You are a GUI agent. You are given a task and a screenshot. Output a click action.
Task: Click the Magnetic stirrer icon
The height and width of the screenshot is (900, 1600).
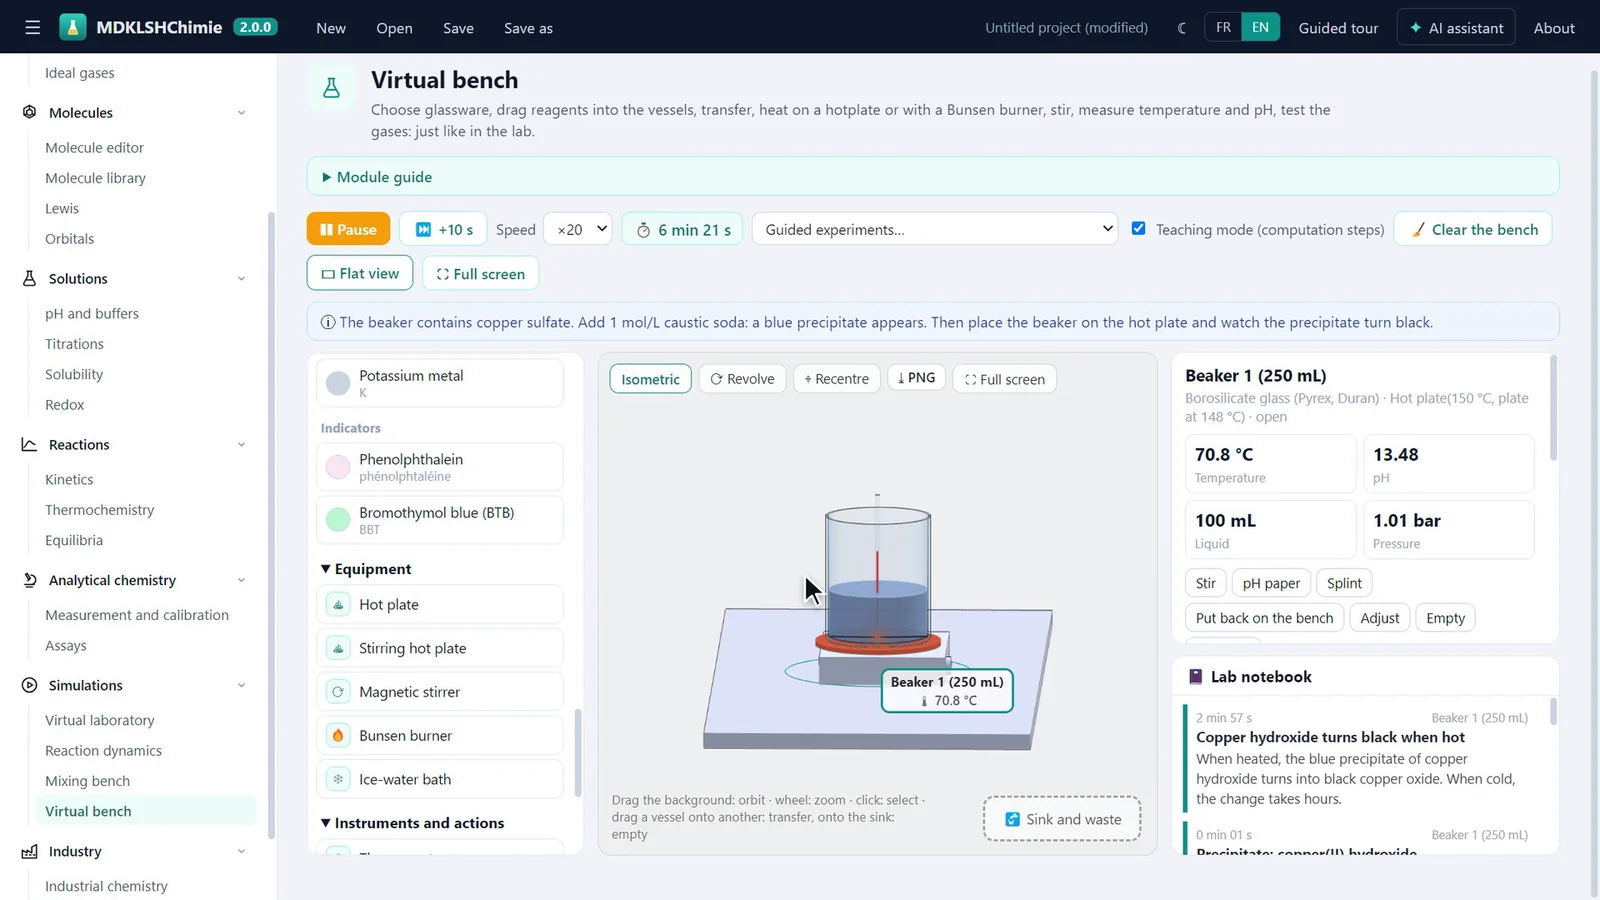(338, 692)
